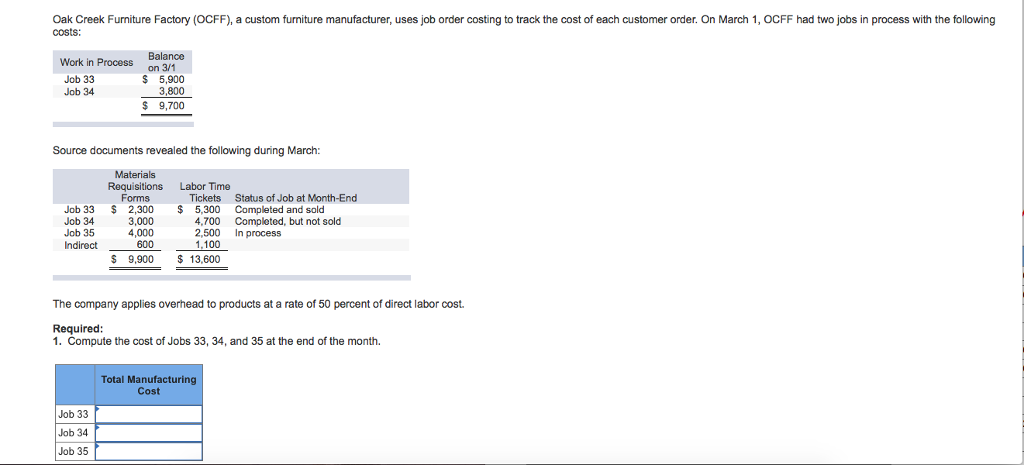Click the Balance on 3/1 column header
Viewport: 1024px width, 465px height.
(x=166, y=62)
